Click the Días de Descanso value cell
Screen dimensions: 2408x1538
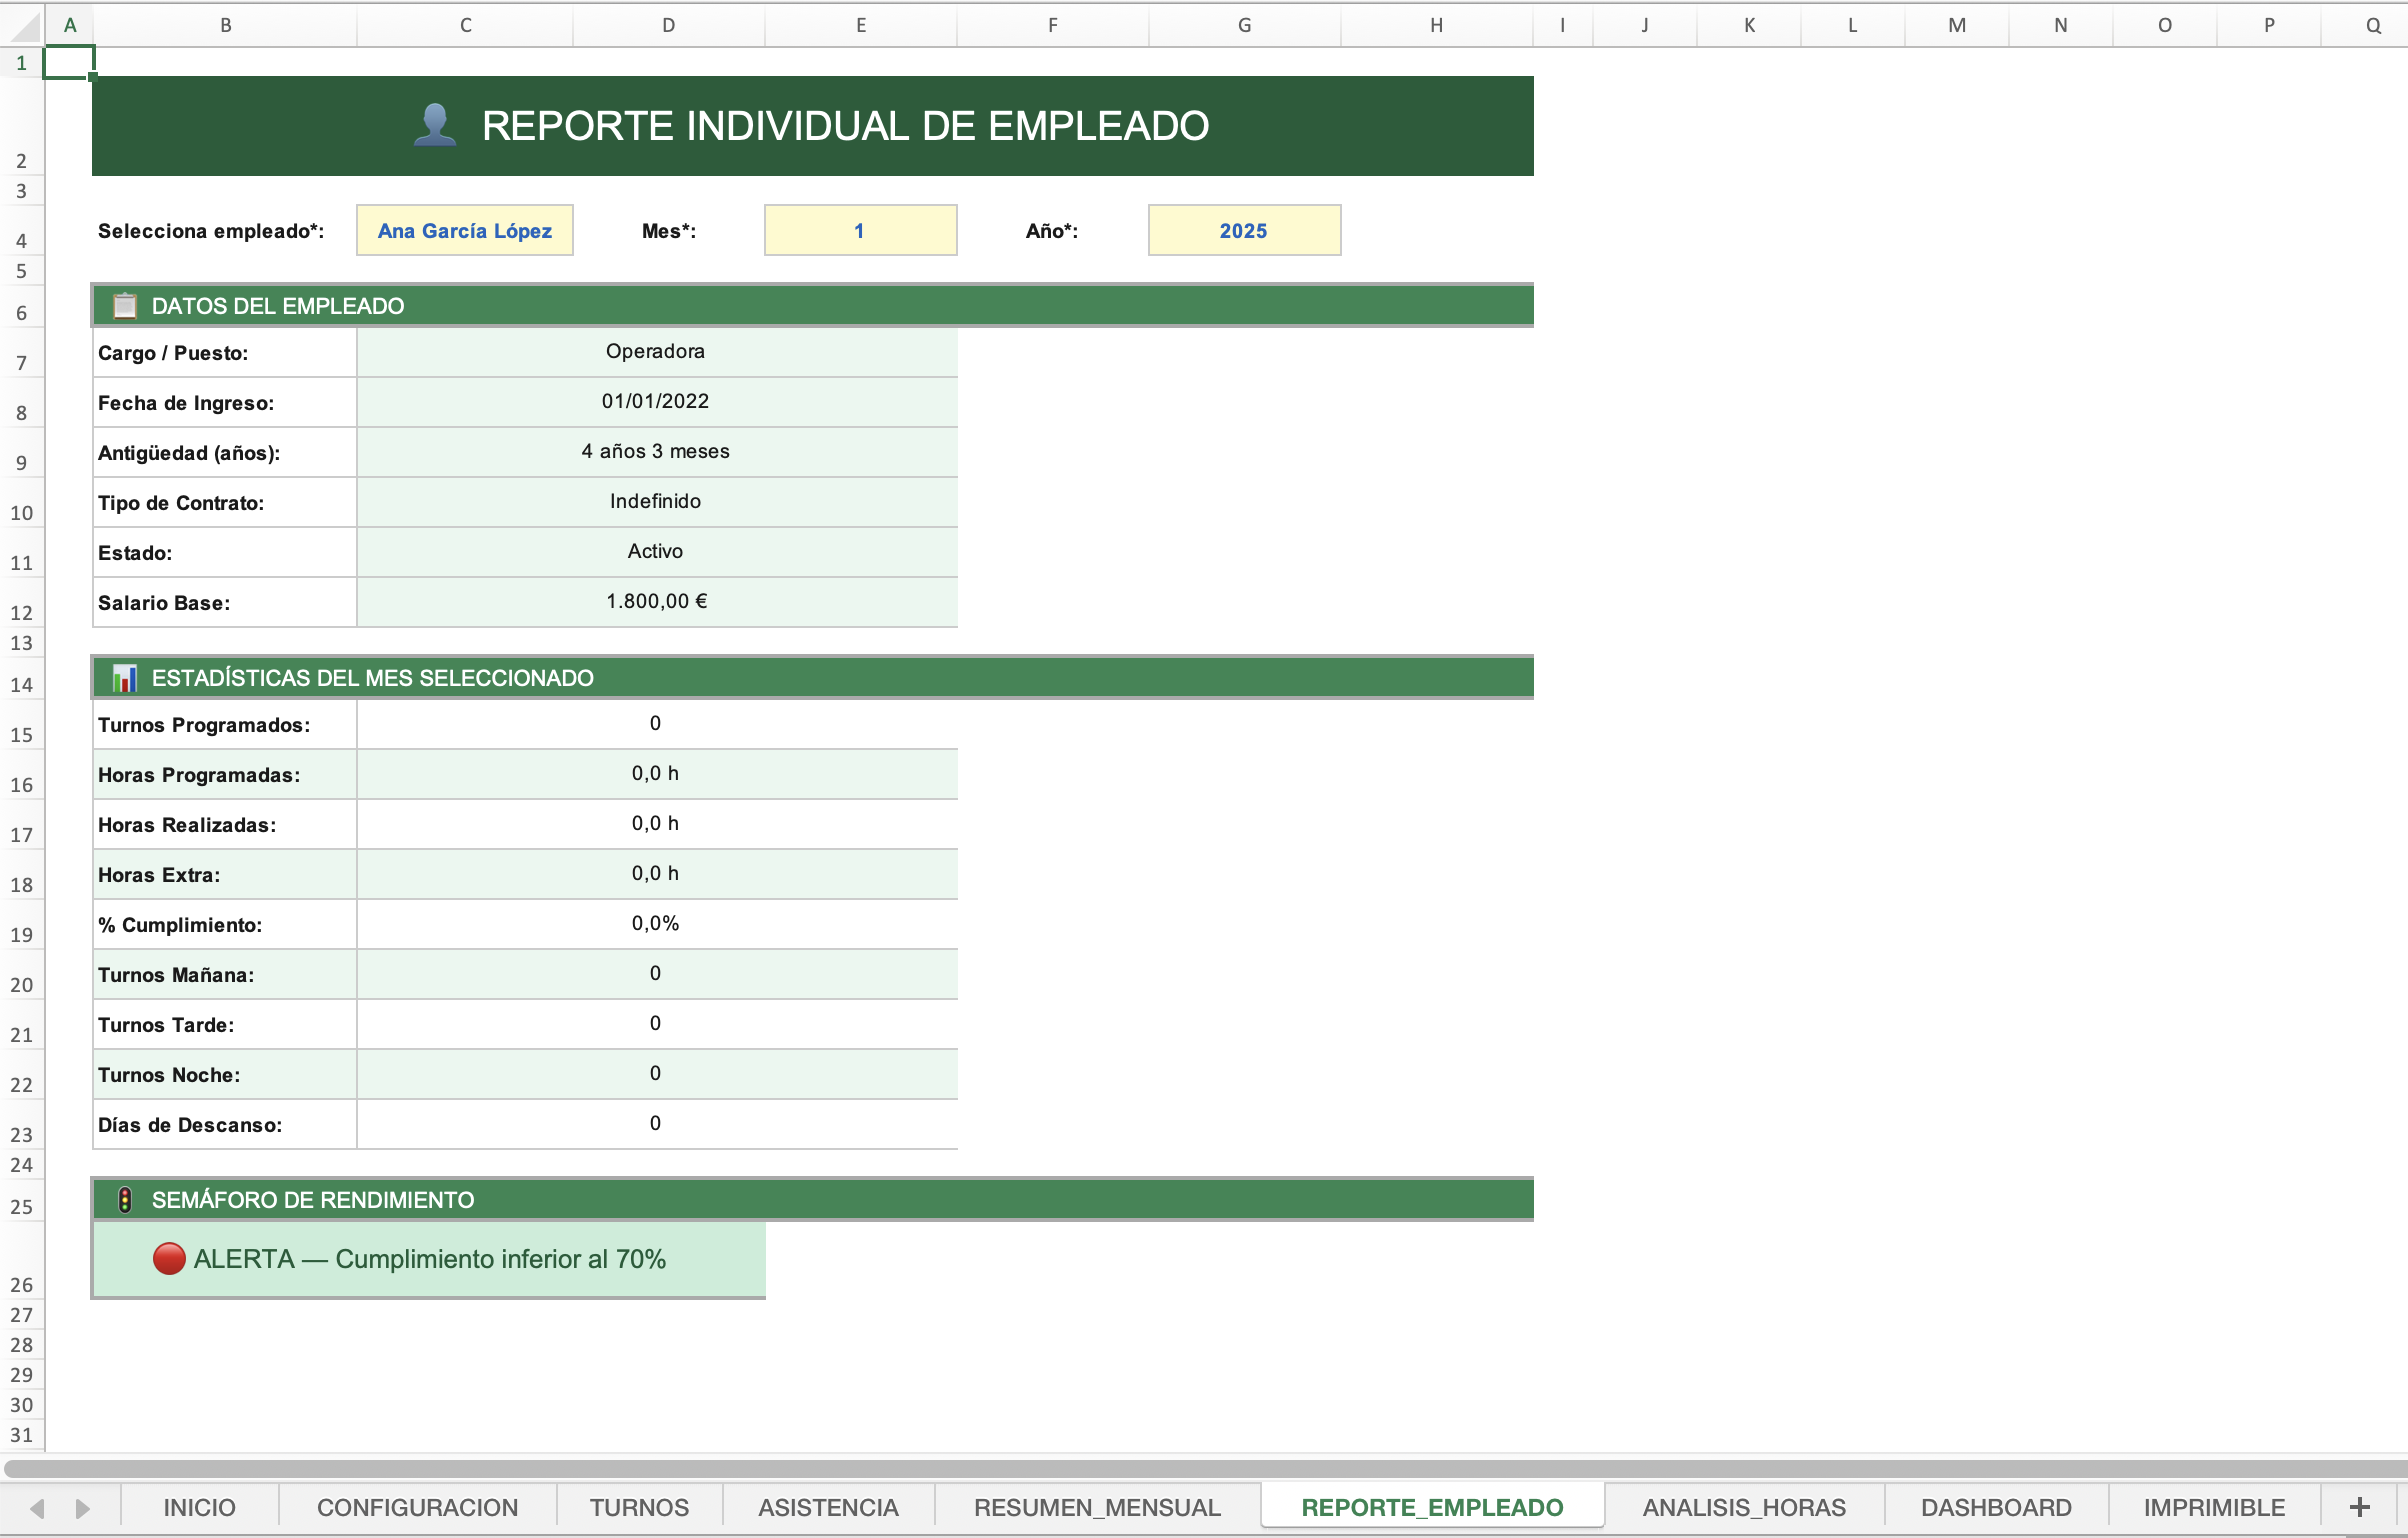pos(656,1124)
